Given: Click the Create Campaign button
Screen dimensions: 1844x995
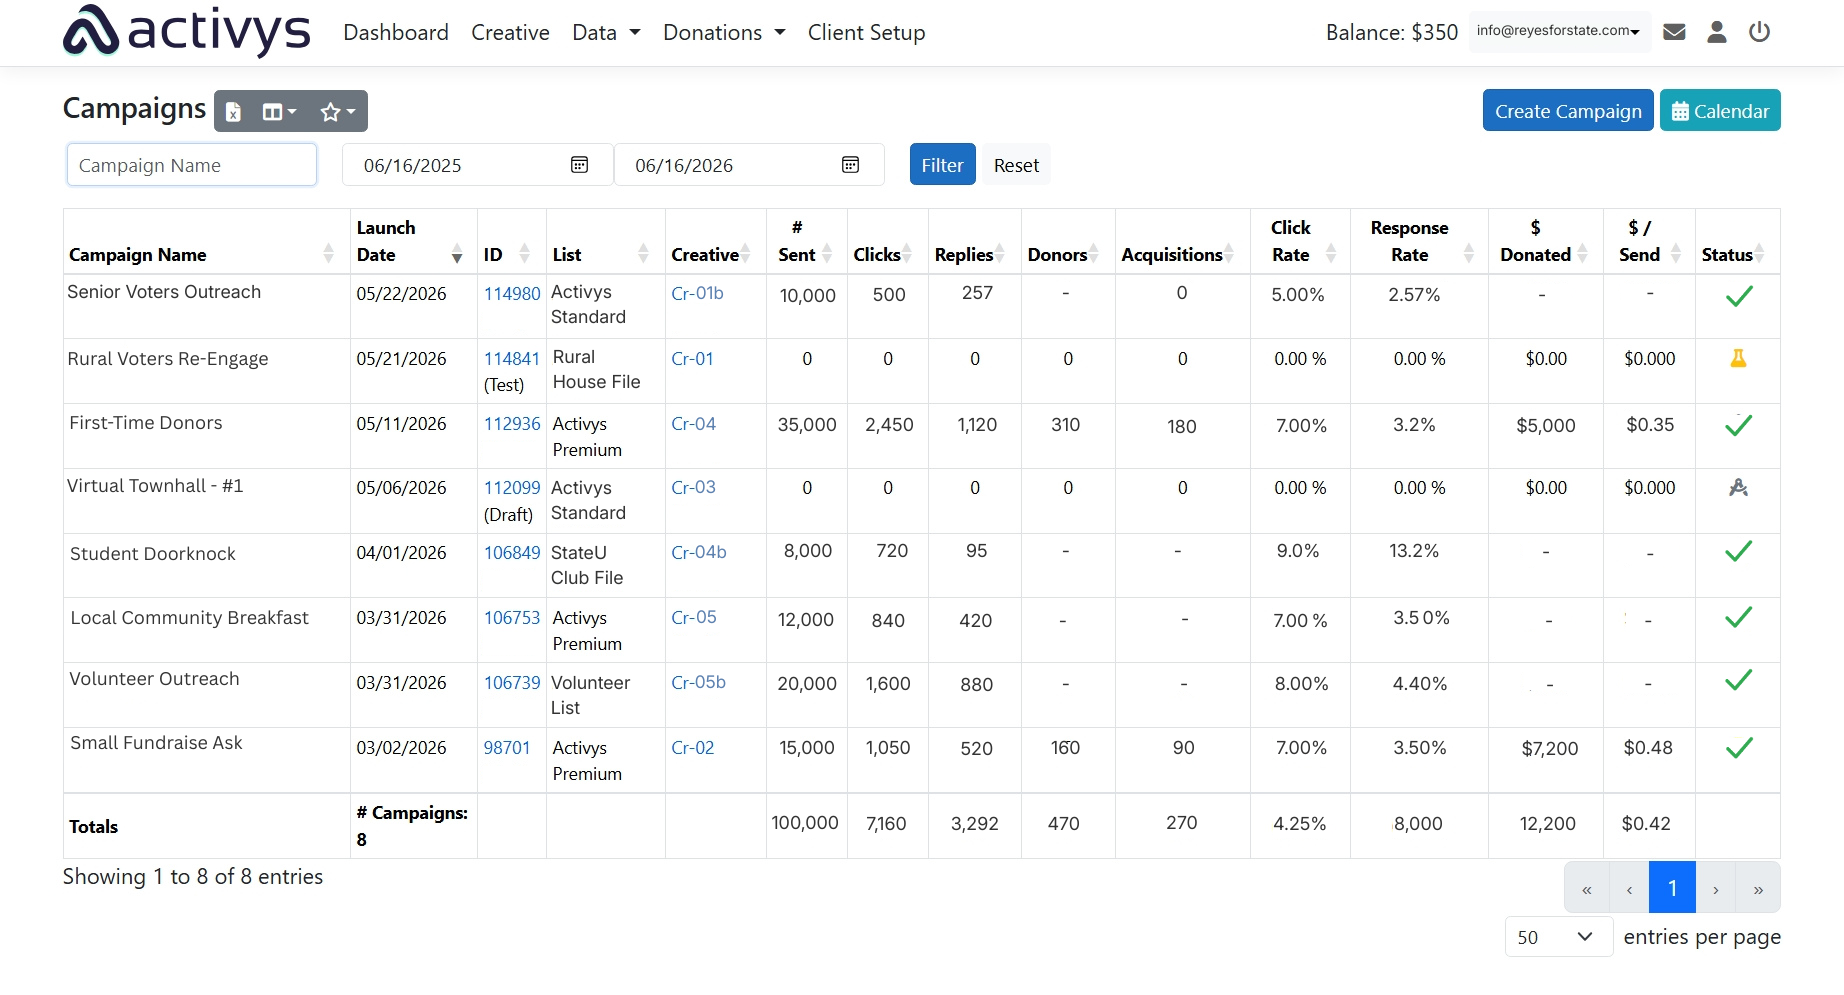Looking at the screenshot, I should tap(1568, 111).
